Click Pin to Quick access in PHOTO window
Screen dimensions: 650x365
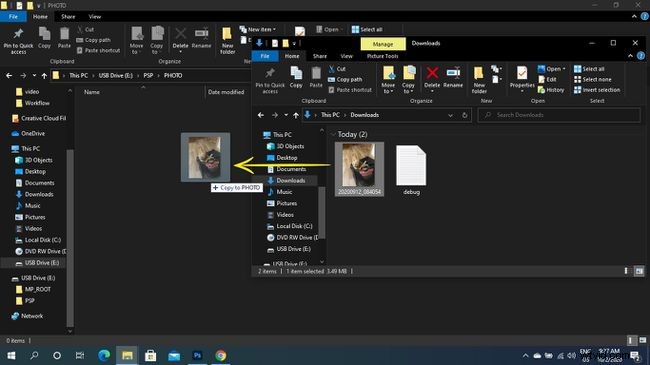click(x=18, y=41)
